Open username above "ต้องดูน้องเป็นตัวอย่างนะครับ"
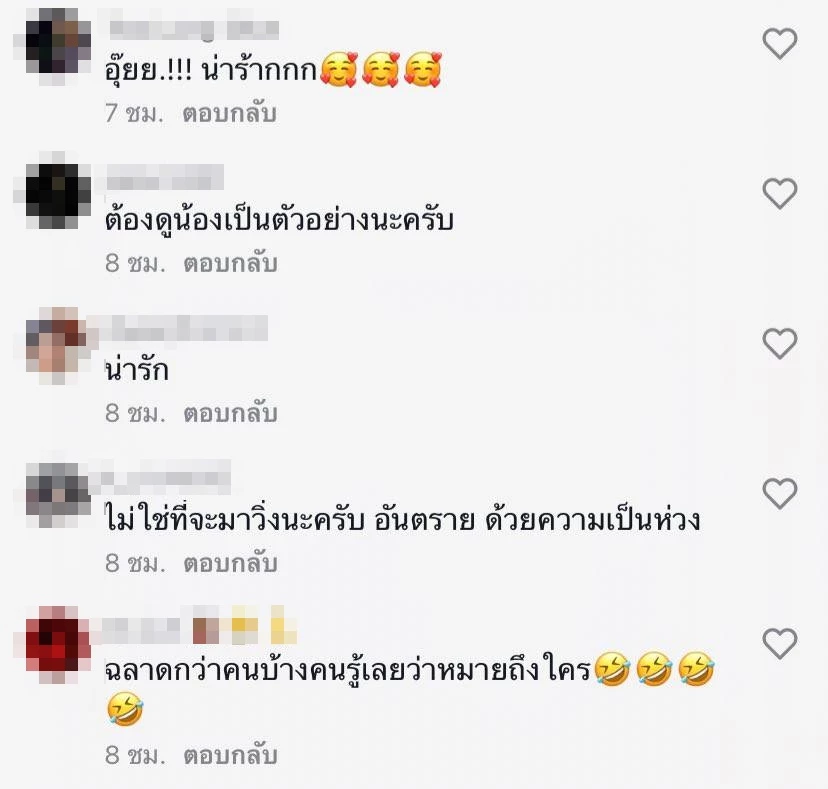Screen dimensions: 828x789 point(165,177)
